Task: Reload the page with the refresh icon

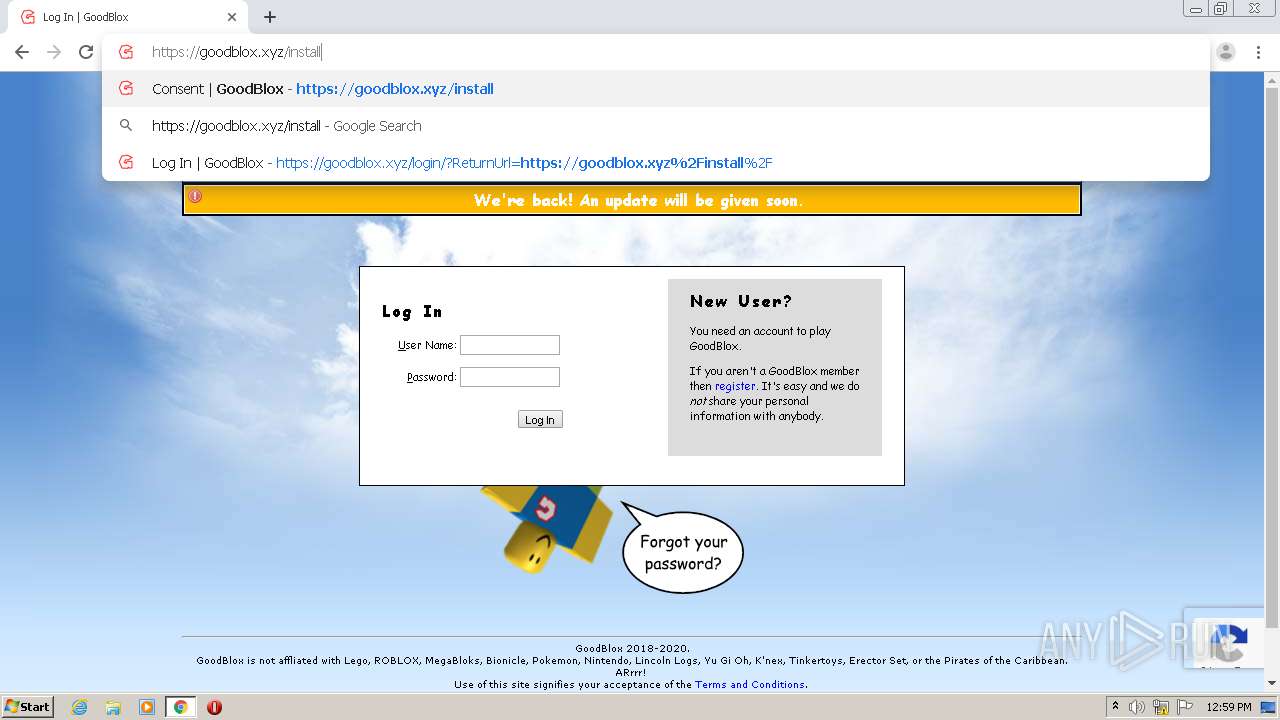Action: 86,52
